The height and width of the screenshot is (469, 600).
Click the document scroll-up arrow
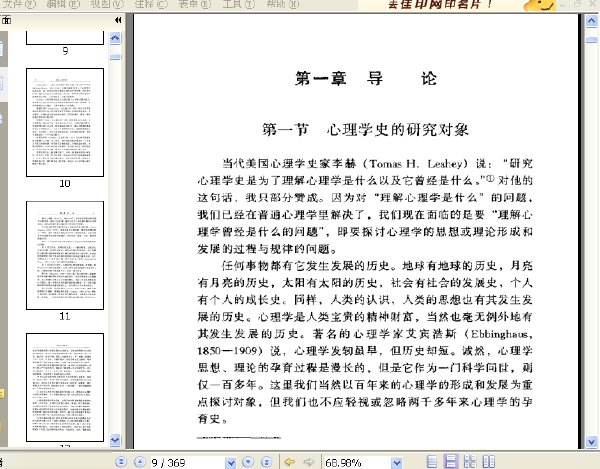pos(592,21)
